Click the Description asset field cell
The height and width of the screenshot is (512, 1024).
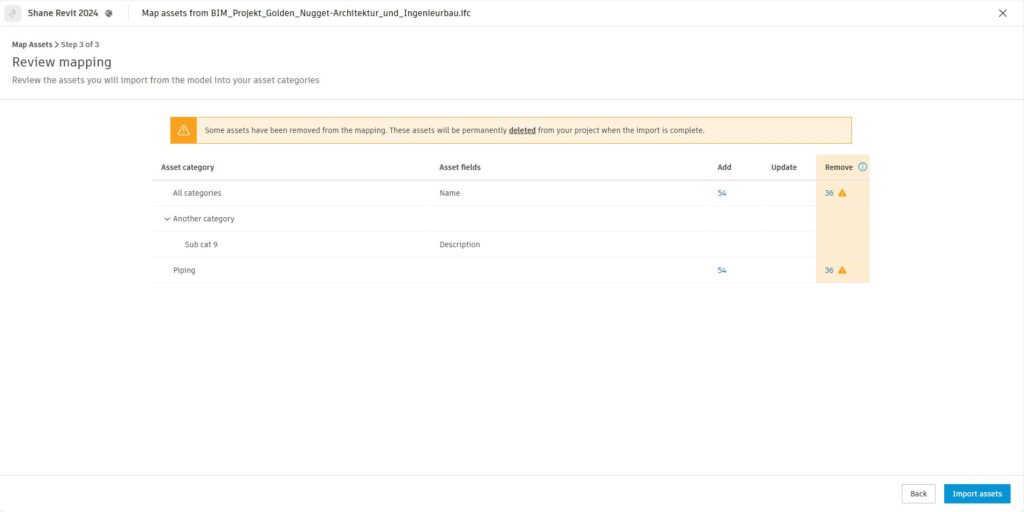[x=459, y=245]
